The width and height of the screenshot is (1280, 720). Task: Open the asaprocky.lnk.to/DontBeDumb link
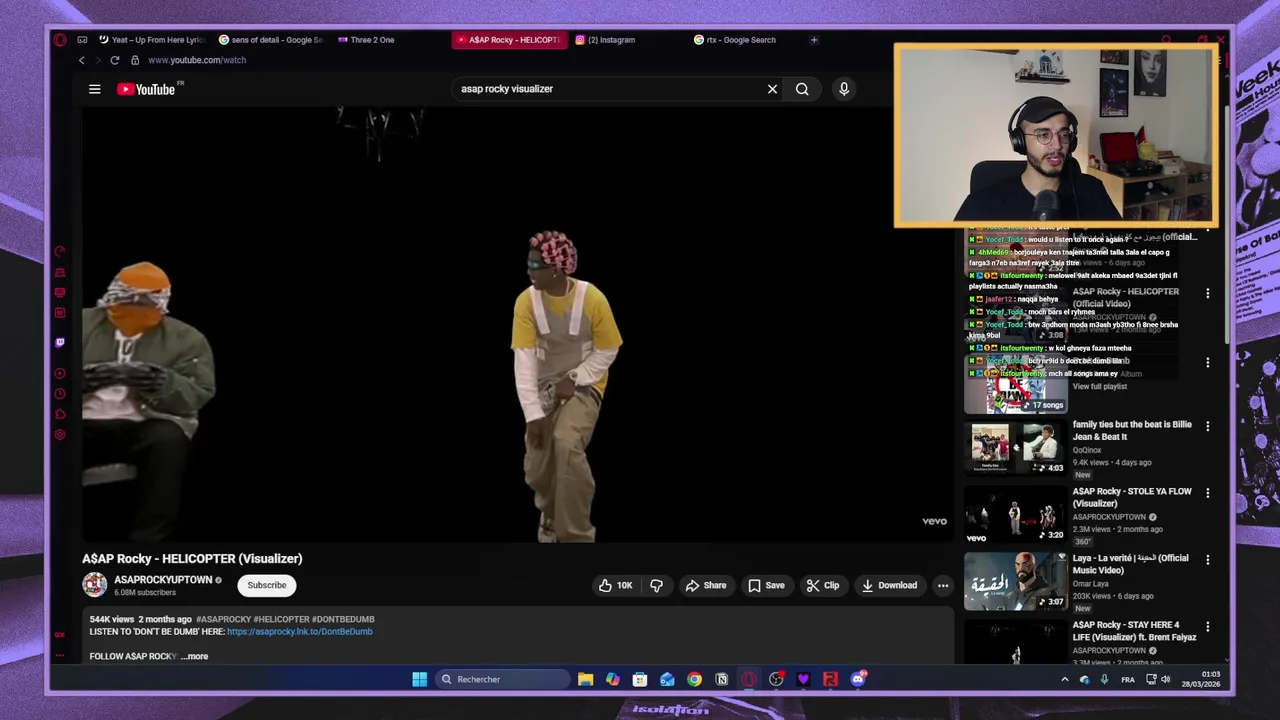pos(300,632)
